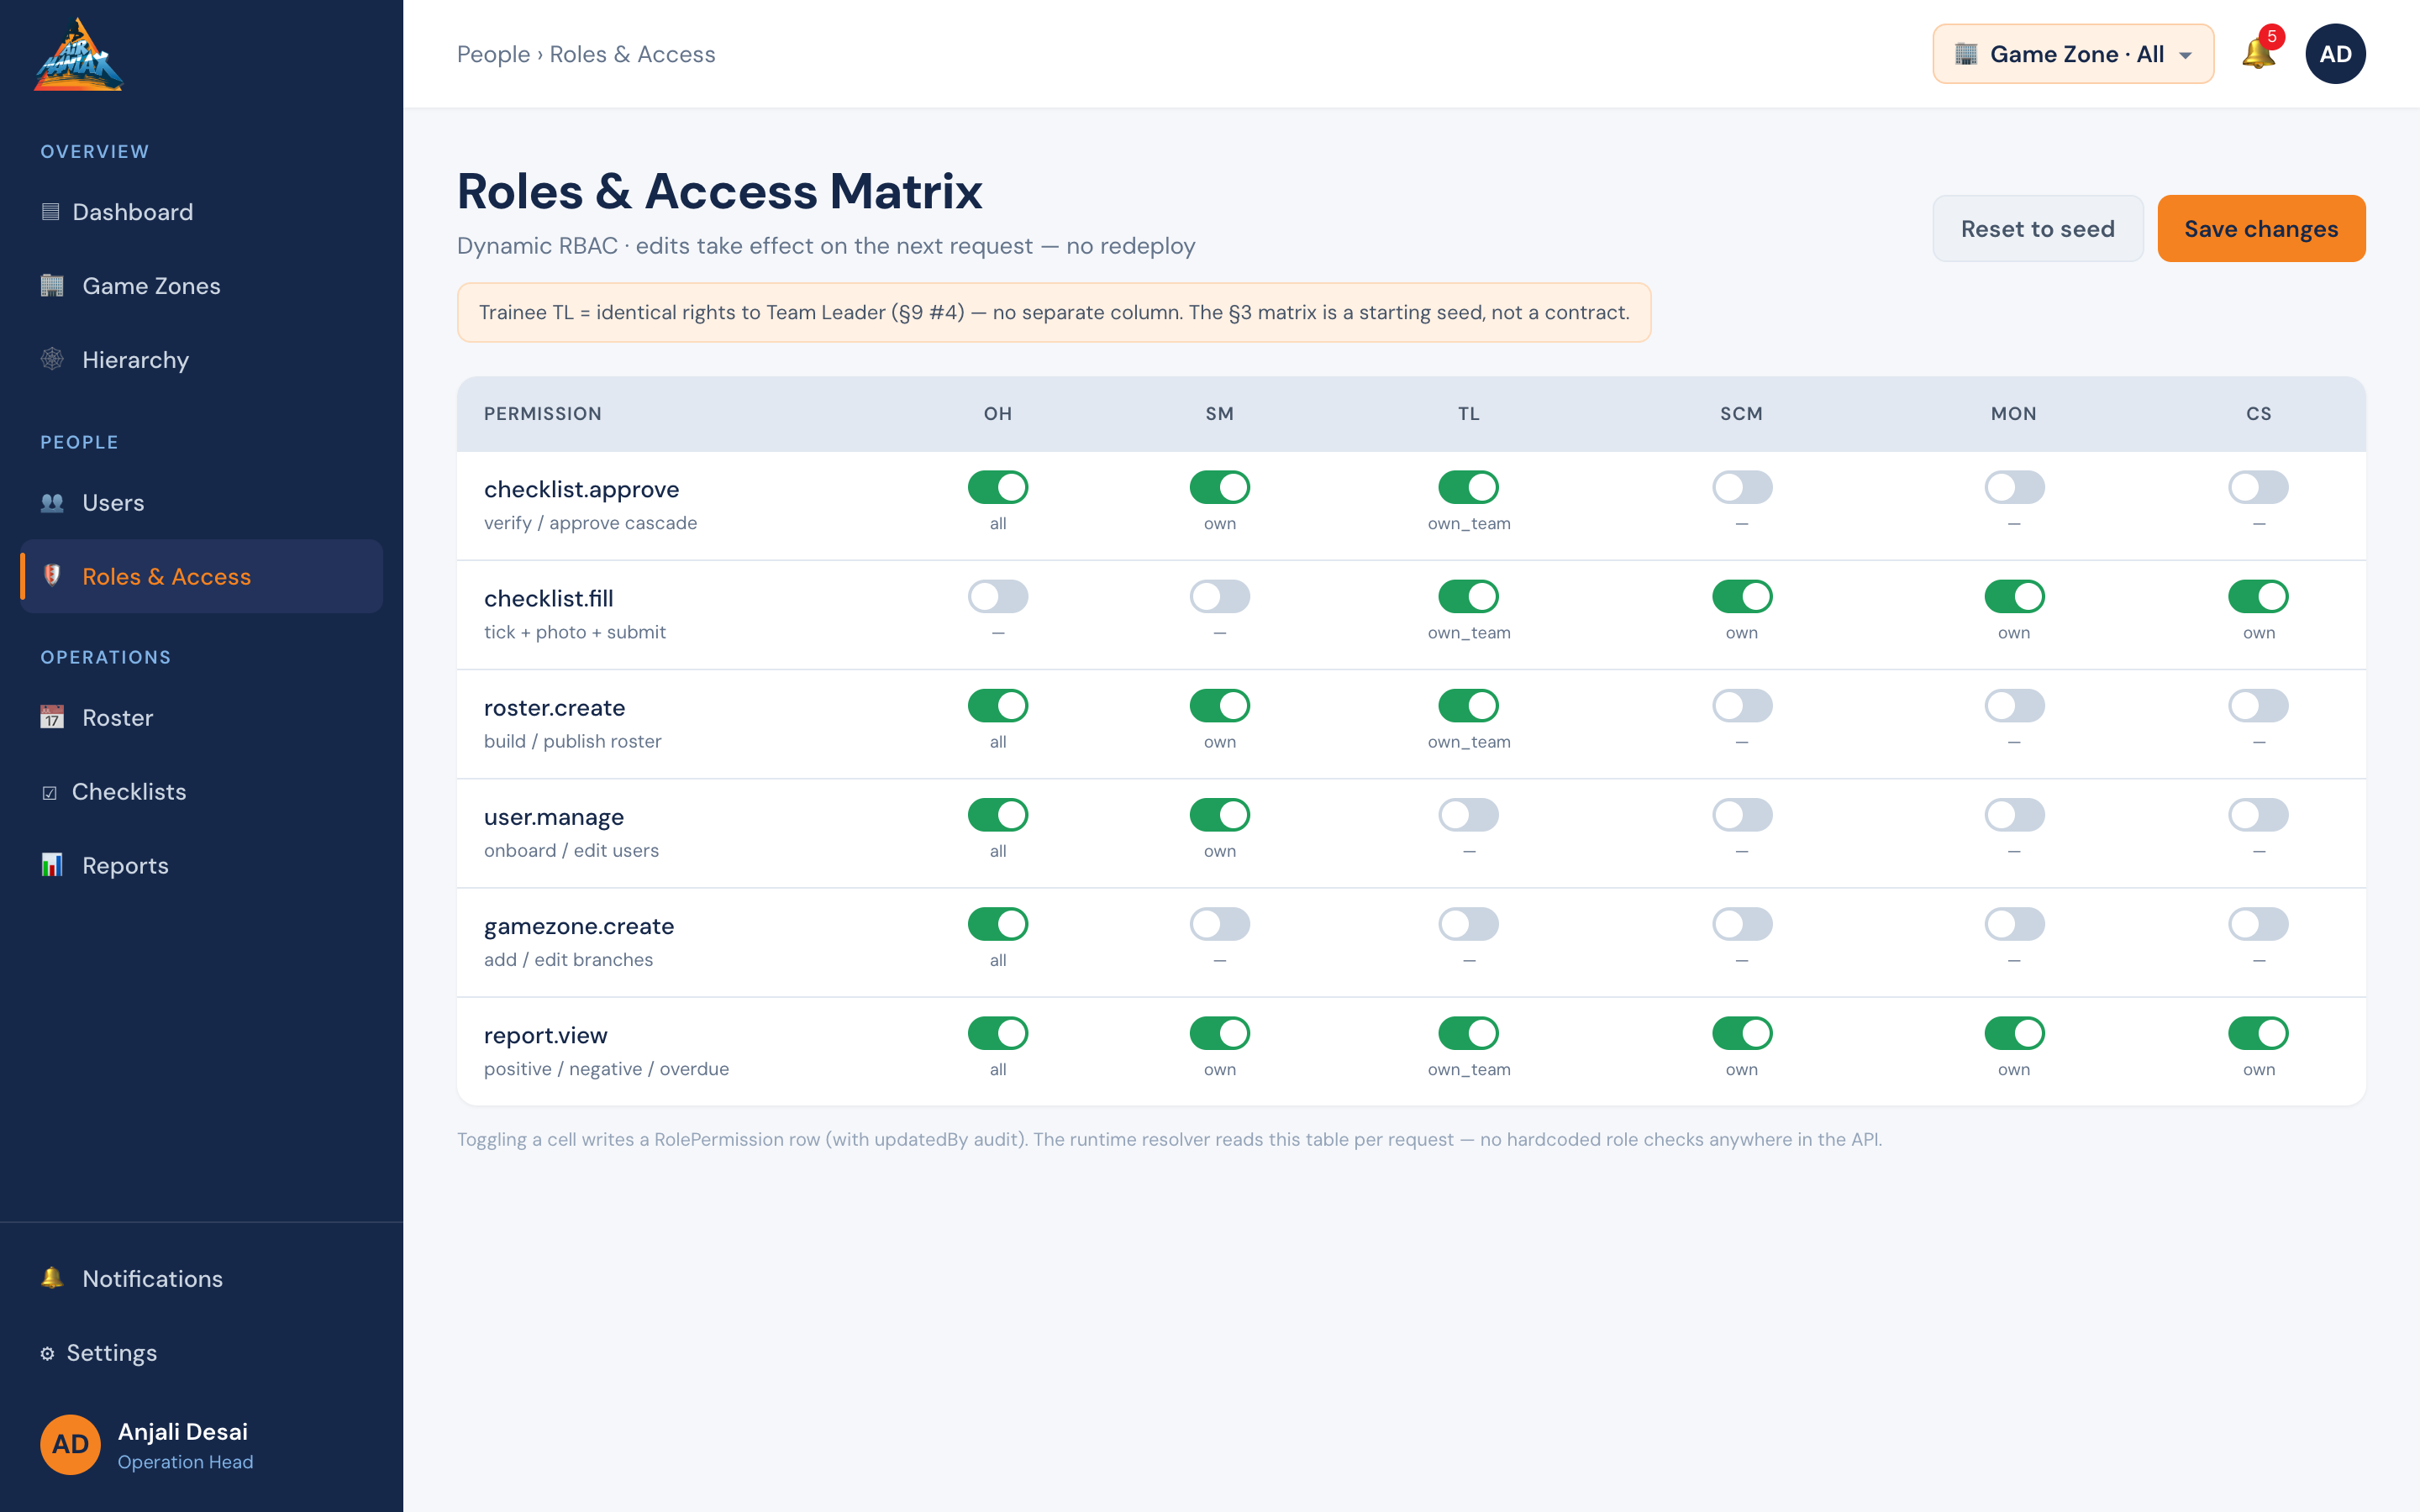
Task: Toggle checklist.fill for CS off
Action: pyautogui.click(x=2258, y=596)
